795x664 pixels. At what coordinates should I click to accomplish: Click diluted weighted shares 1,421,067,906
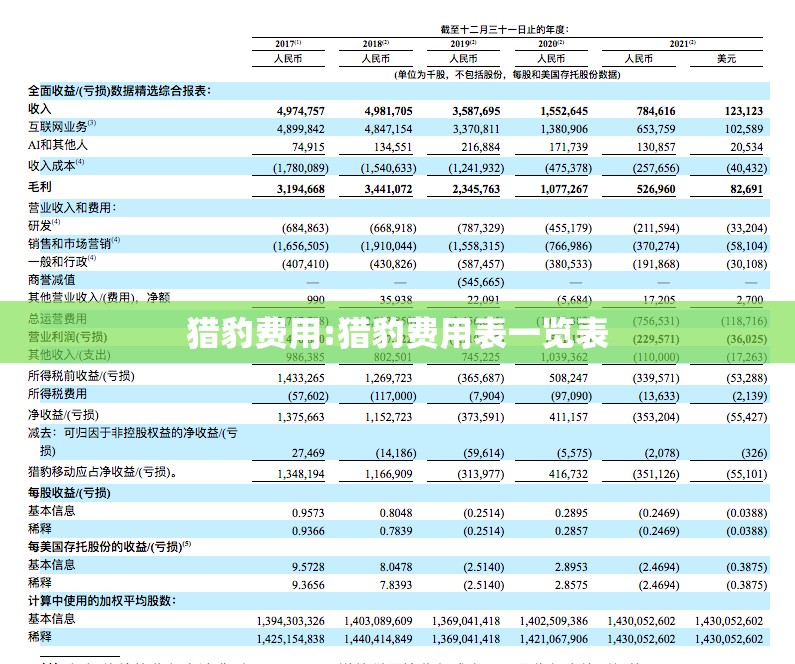click(554, 639)
